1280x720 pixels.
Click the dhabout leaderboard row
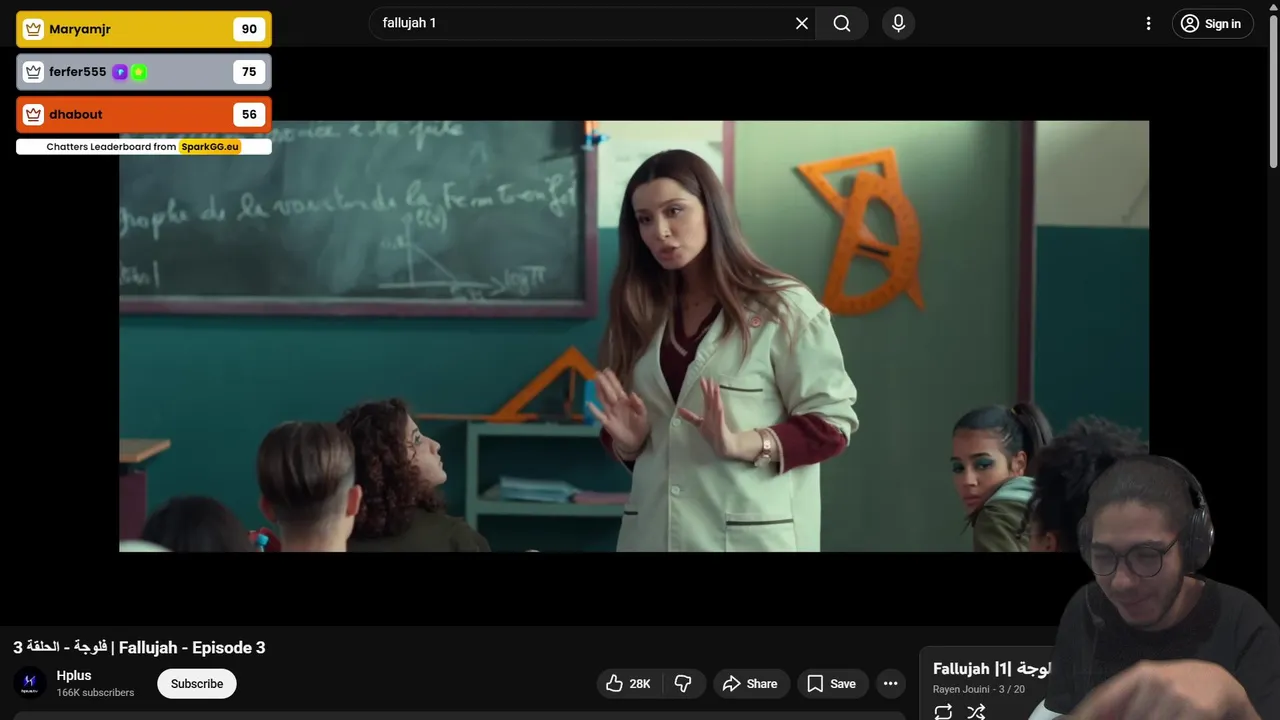point(144,114)
